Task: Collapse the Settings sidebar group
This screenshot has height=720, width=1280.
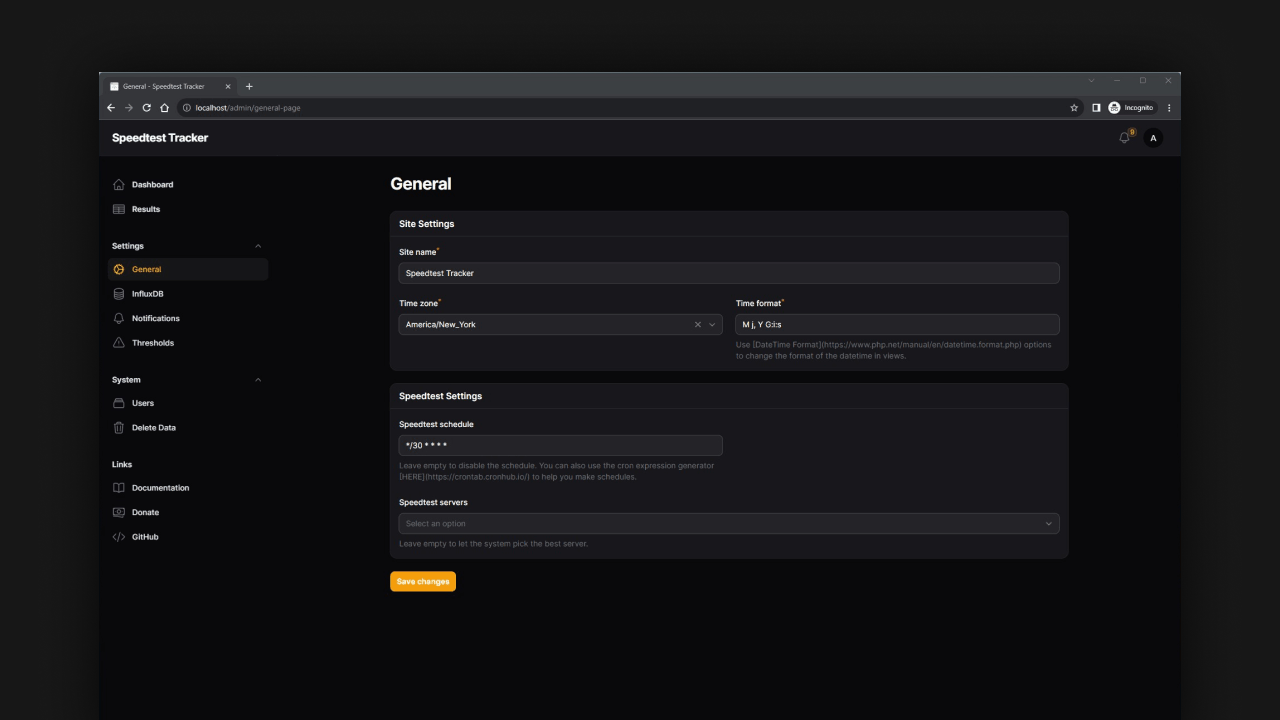Action: [x=258, y=246]
